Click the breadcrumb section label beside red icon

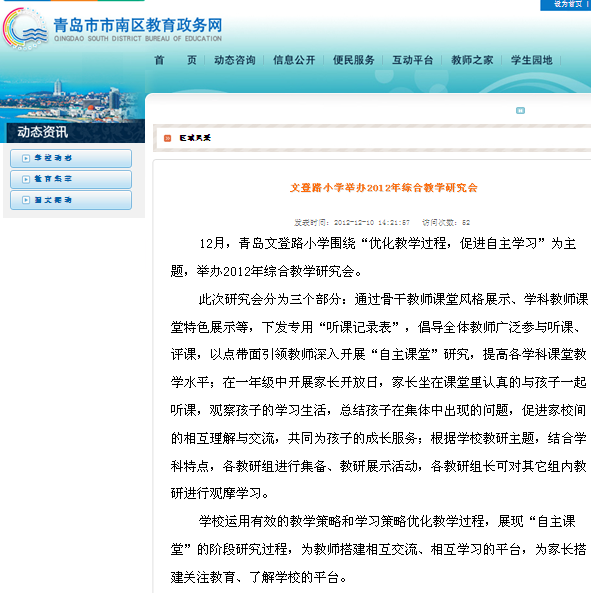[x=195, y=138]
